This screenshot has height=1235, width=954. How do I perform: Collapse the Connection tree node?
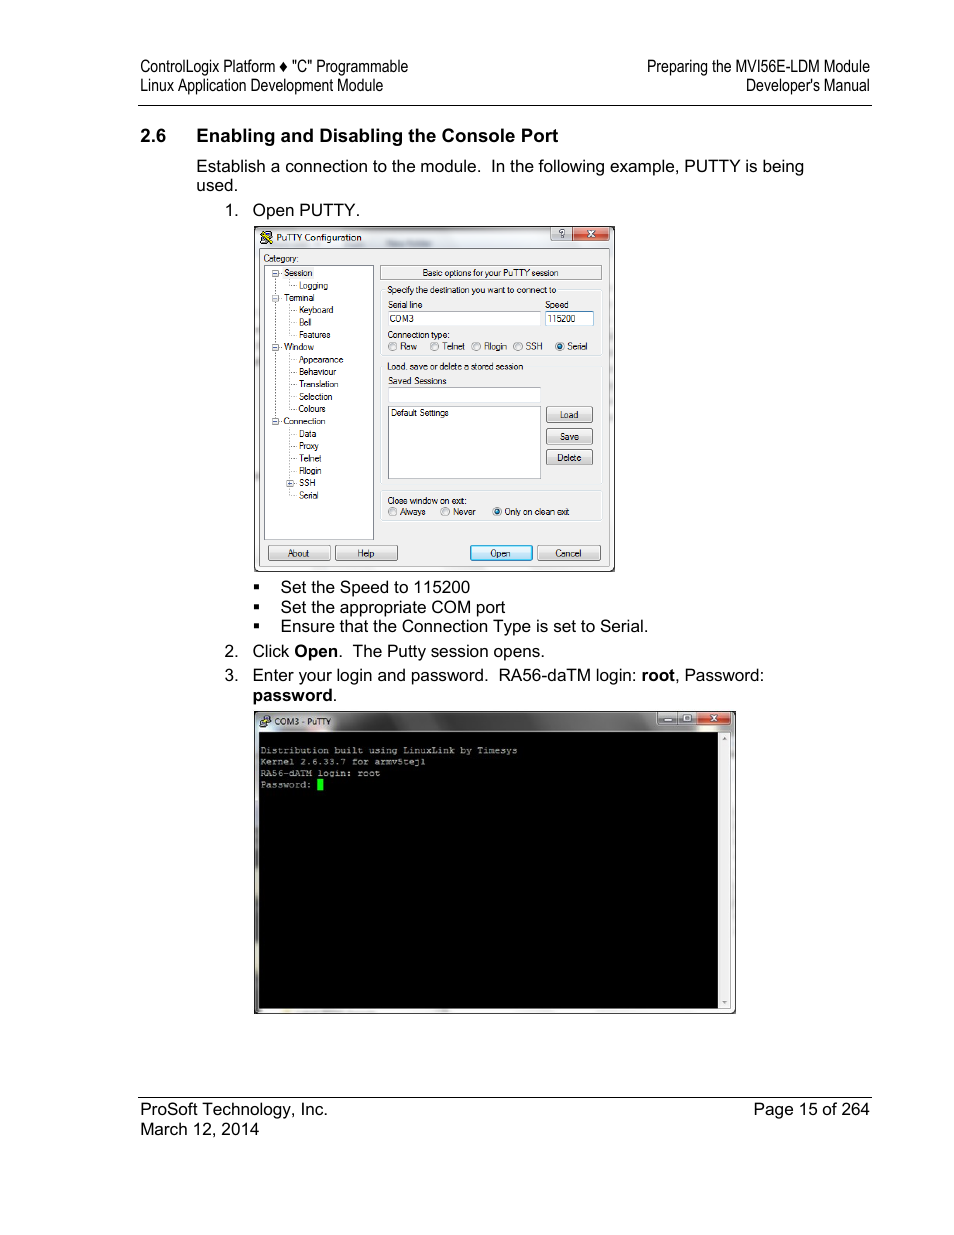[x=275, y=421]
